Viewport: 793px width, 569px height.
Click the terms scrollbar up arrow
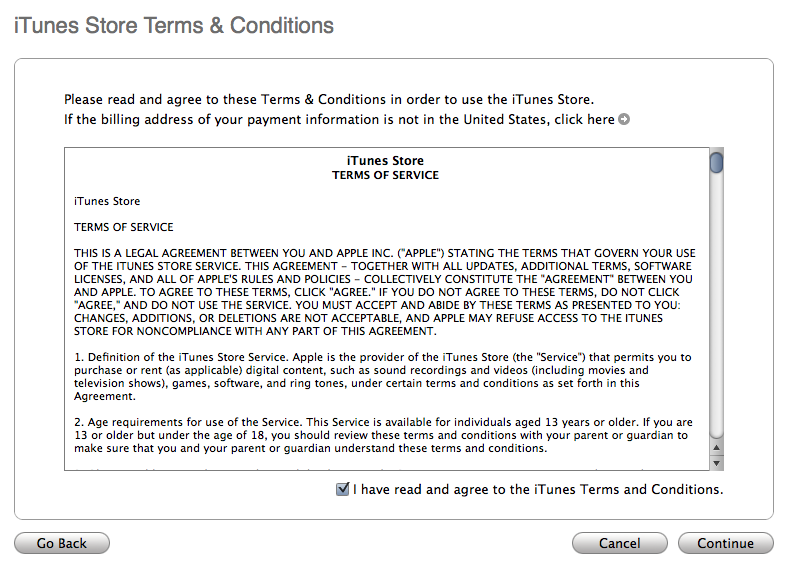click(716, 447)
